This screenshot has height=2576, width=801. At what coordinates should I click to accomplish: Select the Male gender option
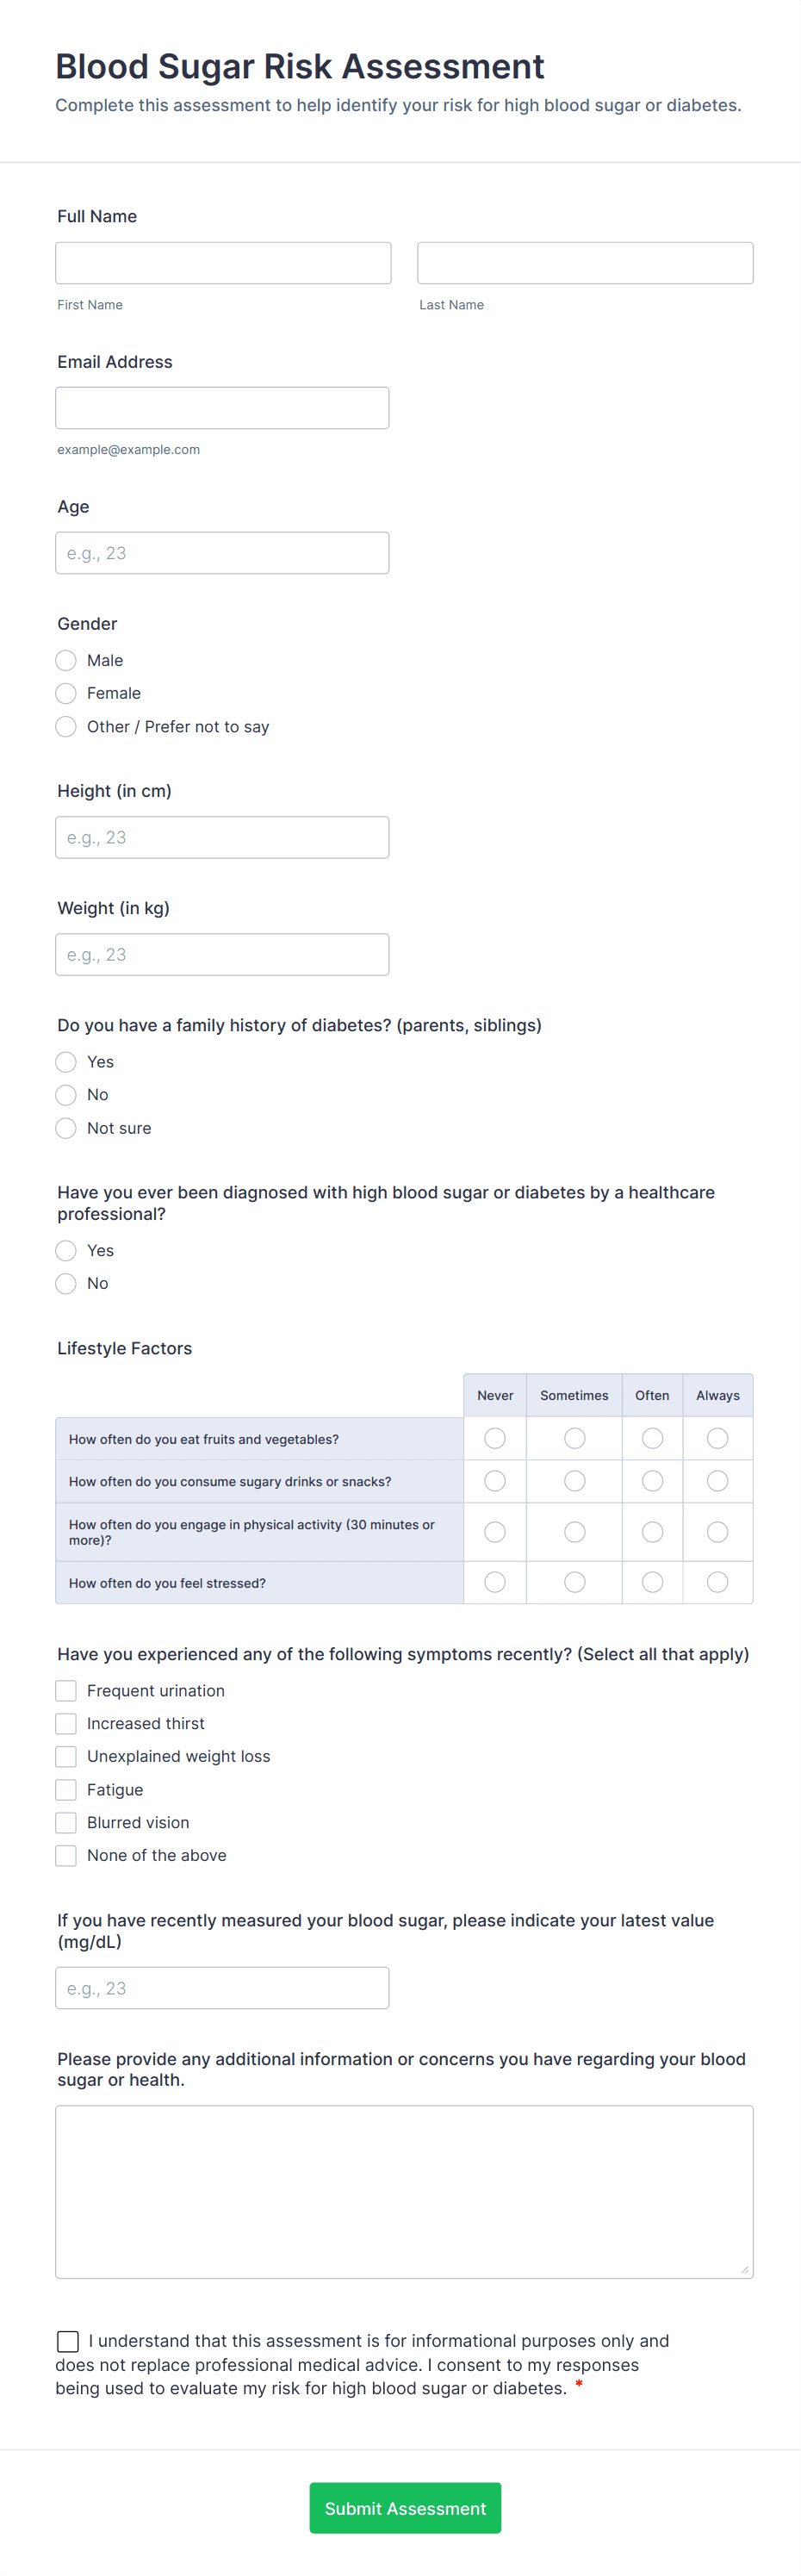point(66,660)
